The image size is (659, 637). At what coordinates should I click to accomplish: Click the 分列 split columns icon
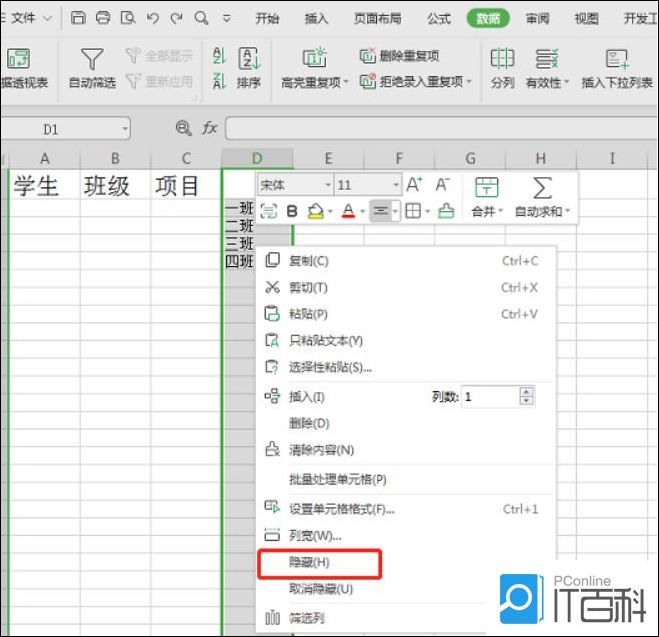(502, 59)
